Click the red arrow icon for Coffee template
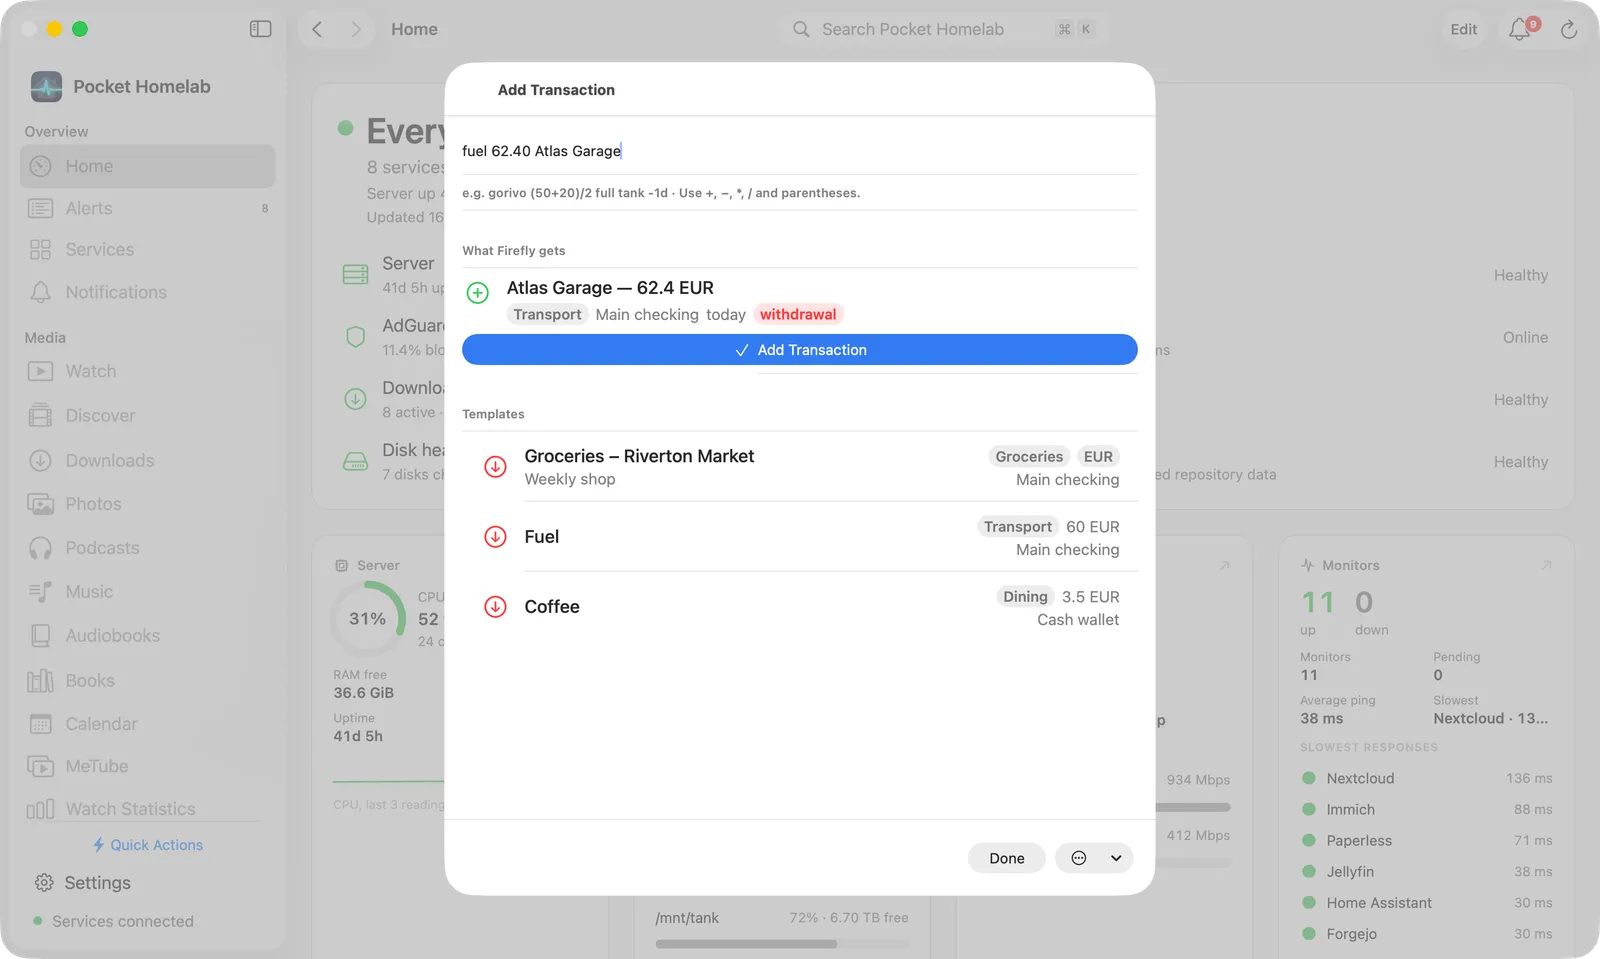1600x959 pixels. (495, 607)
